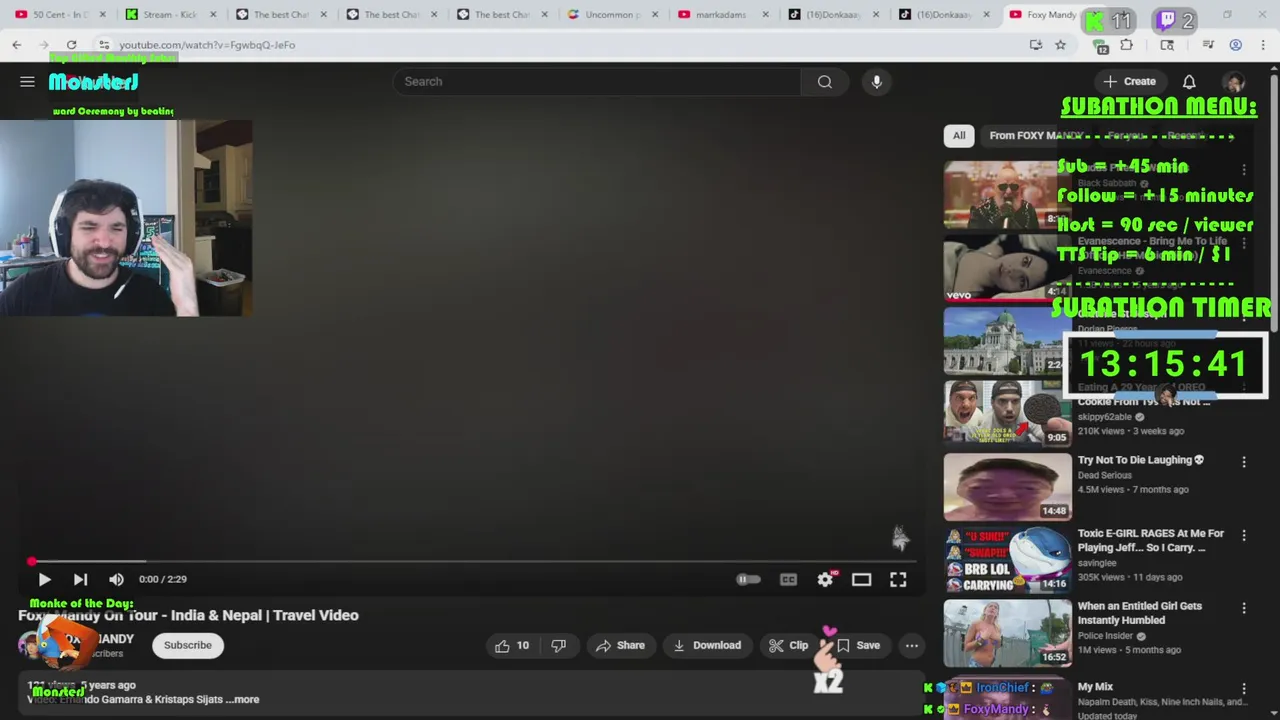
Task: Toggle closed captions
Action: [x=788, y=579]
